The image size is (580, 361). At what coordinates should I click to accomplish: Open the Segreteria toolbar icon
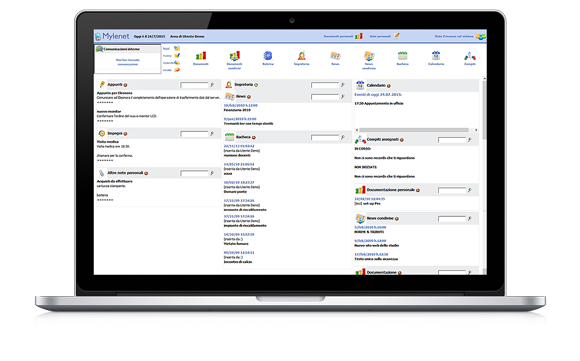tap(301, 56)
